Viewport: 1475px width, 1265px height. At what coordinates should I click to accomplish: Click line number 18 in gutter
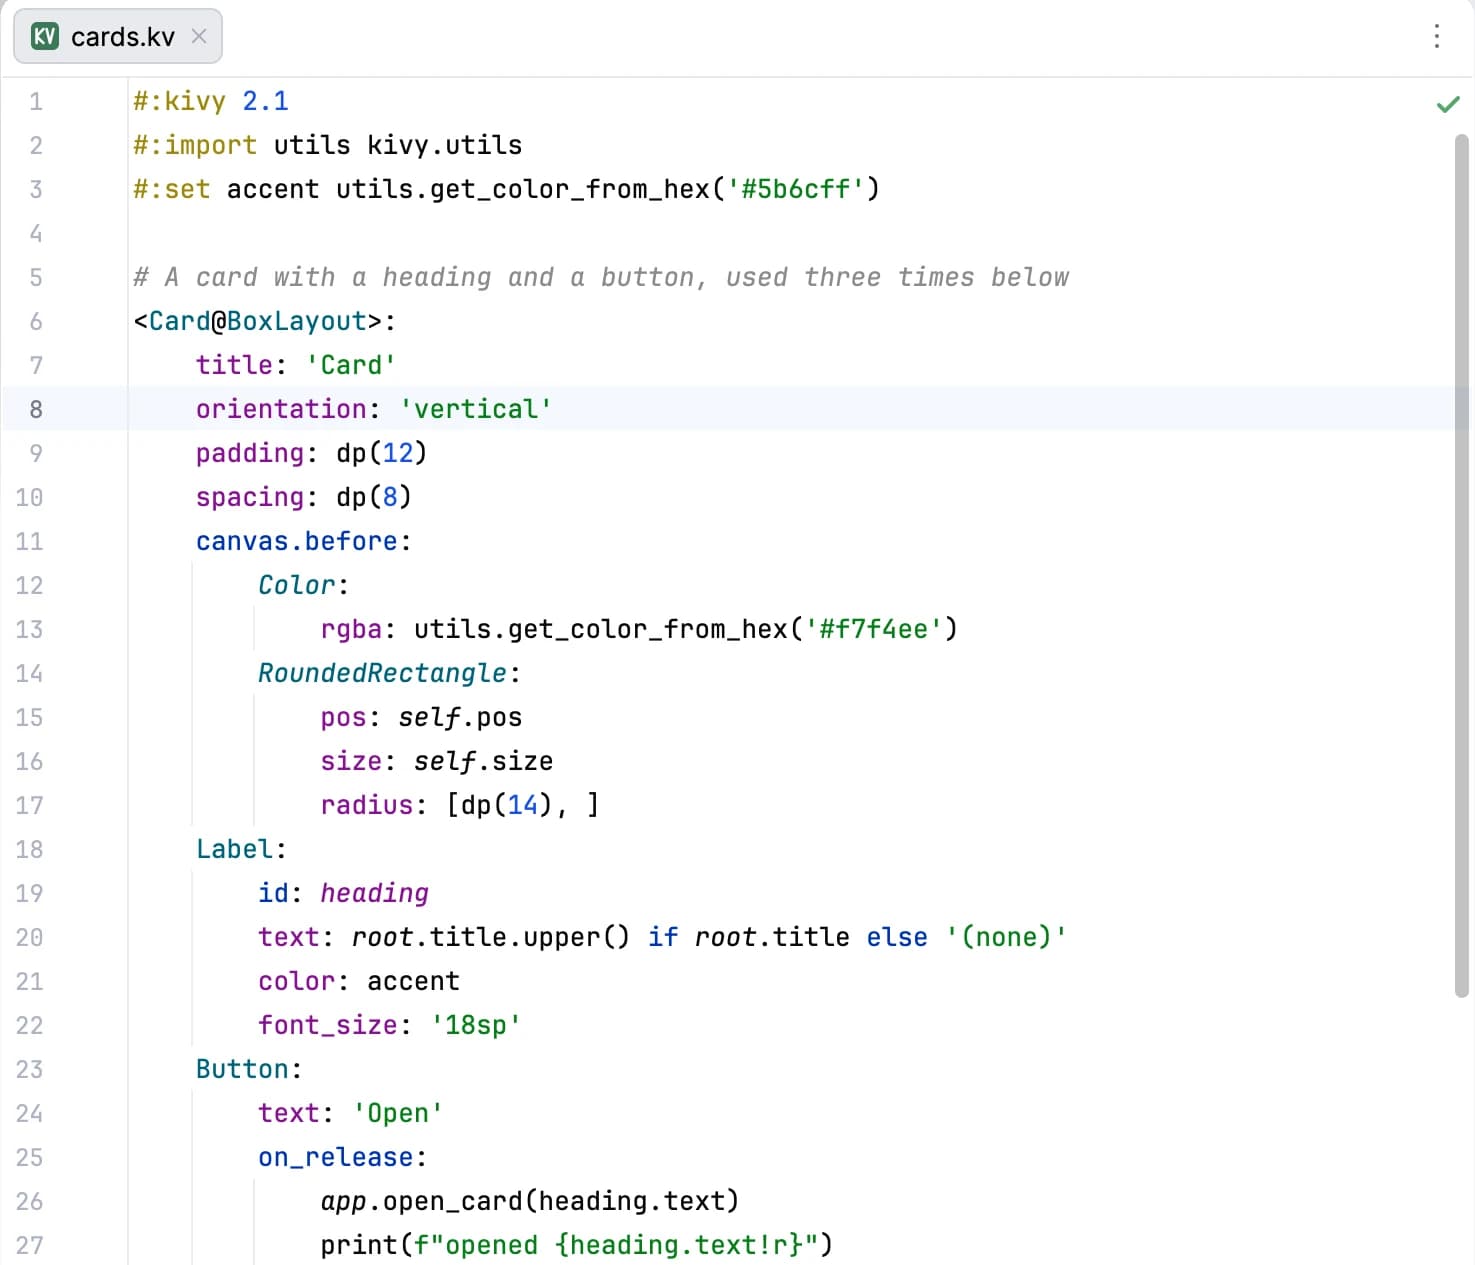point(29,849)
